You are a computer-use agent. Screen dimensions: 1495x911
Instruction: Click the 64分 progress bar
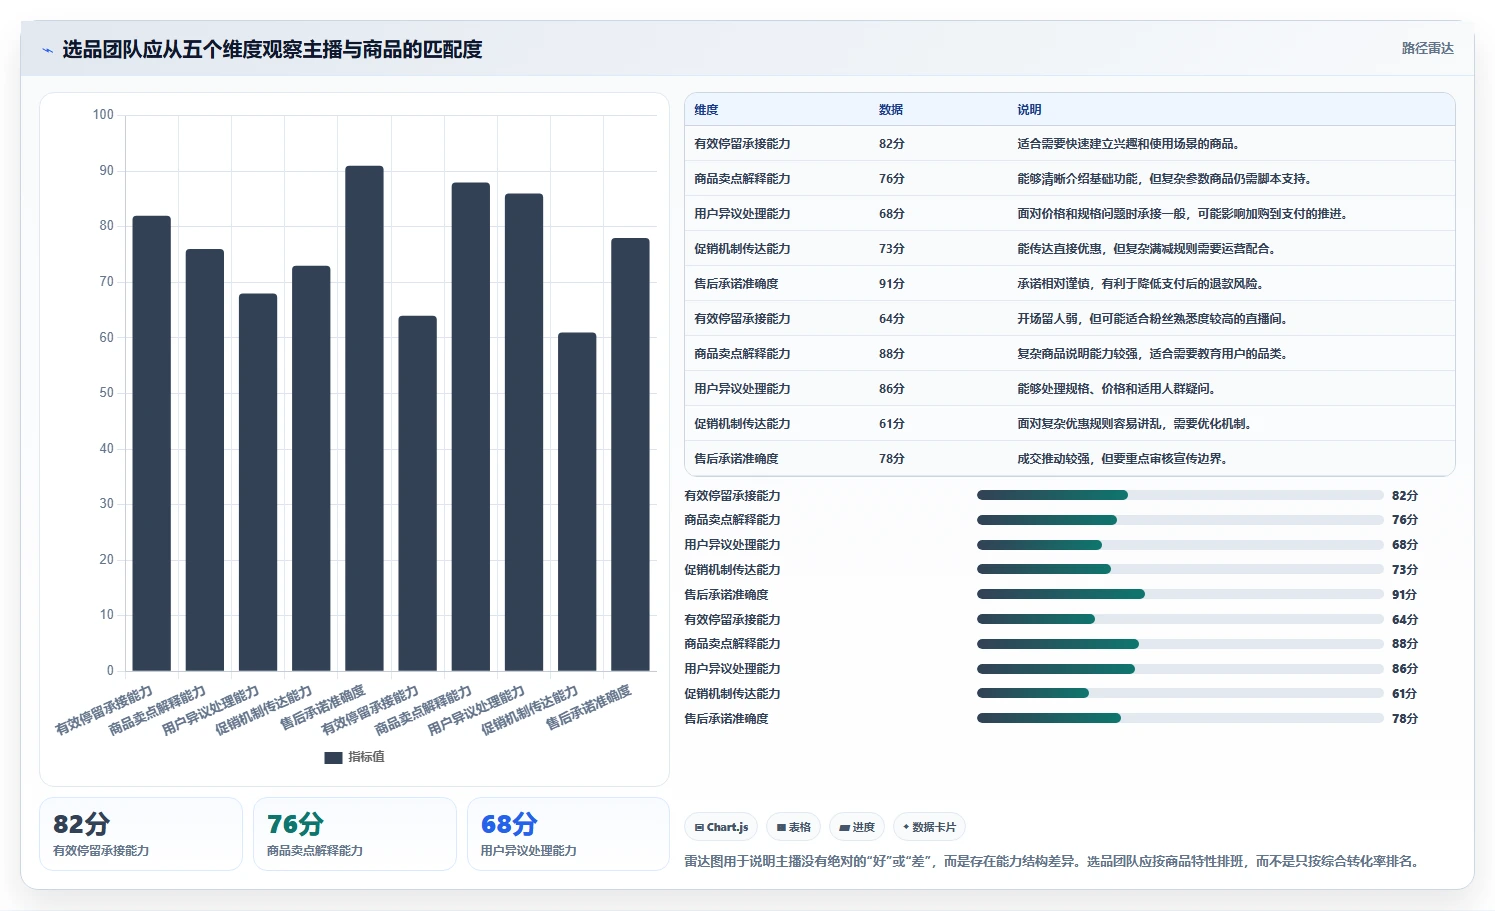1180,619
